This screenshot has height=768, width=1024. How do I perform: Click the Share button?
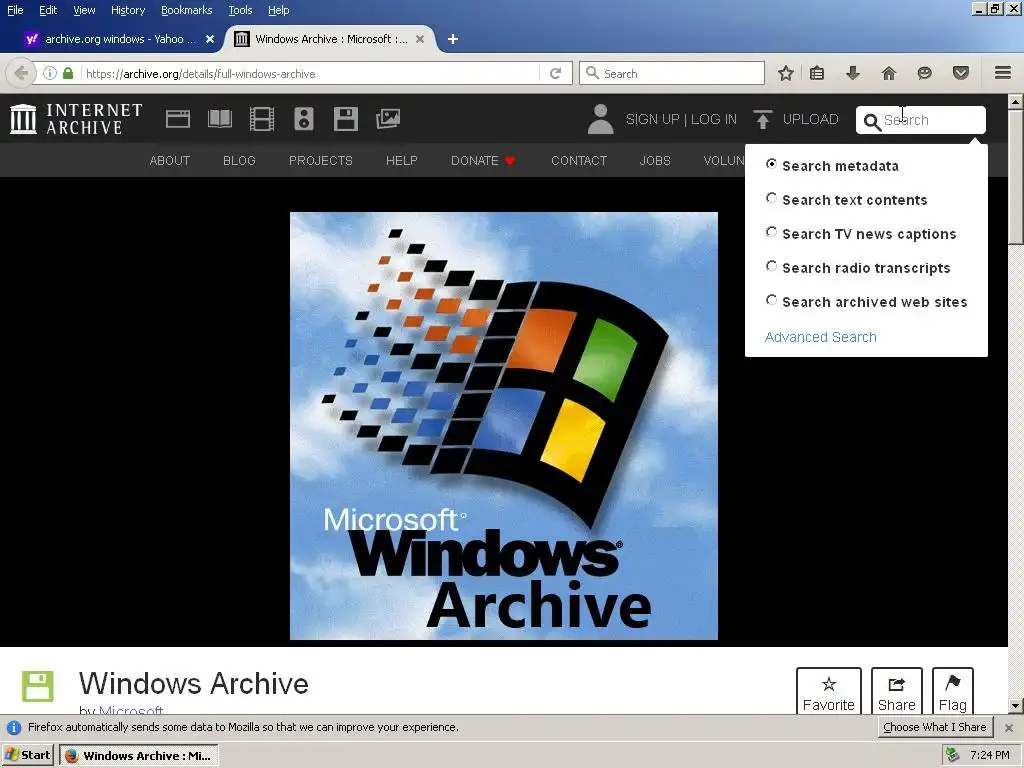pyautogui.click(x=897, y=692)
